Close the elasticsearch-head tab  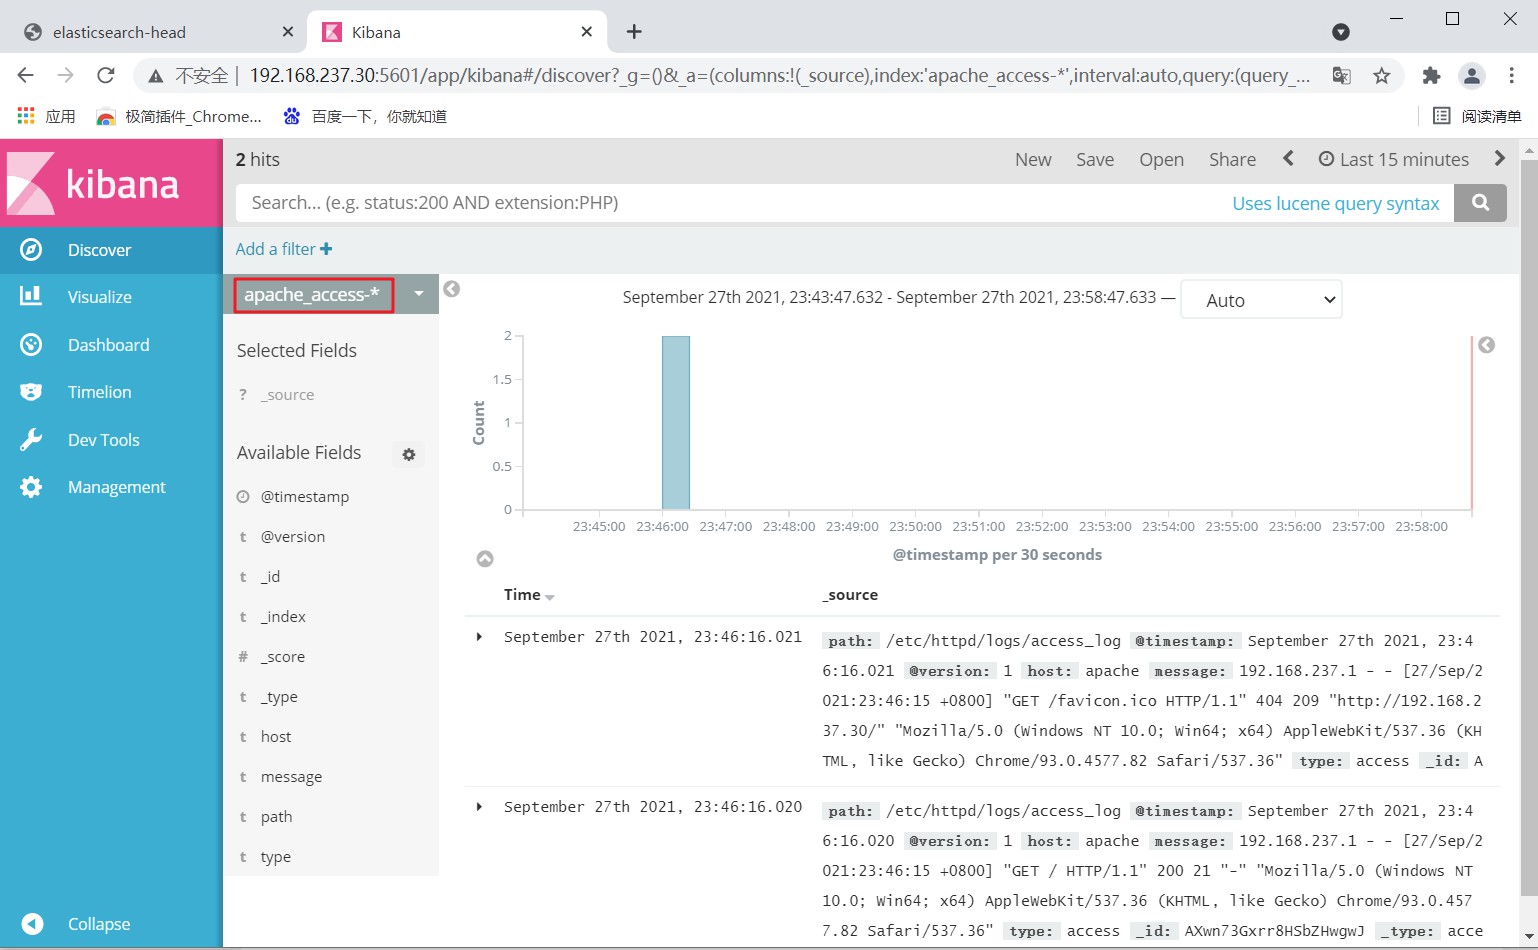coord(288,32)
